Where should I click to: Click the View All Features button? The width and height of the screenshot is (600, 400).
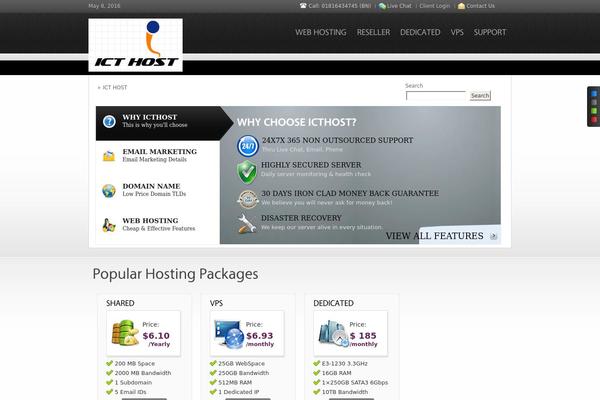coord(441,236)
